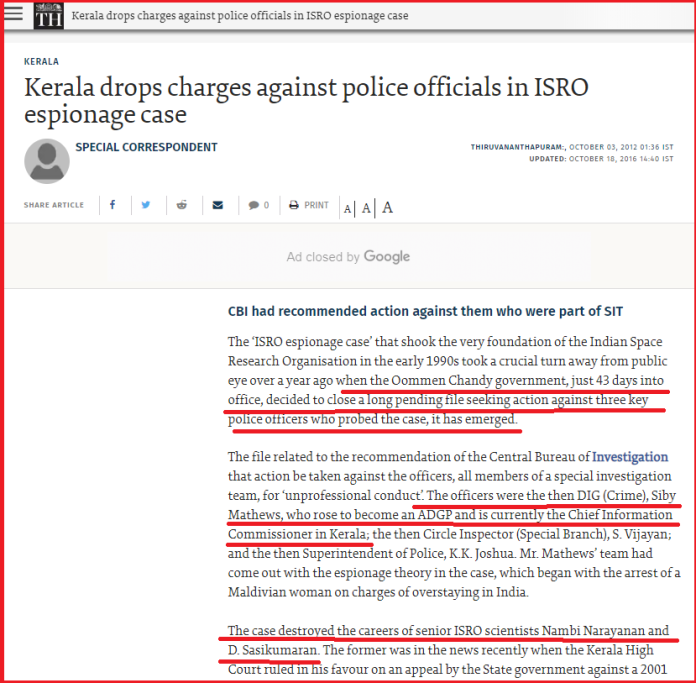Image resolution: width=696 pixels, height=683 pixels.
Task: Click the Google ad closed notice
Action: pos(348,257)
